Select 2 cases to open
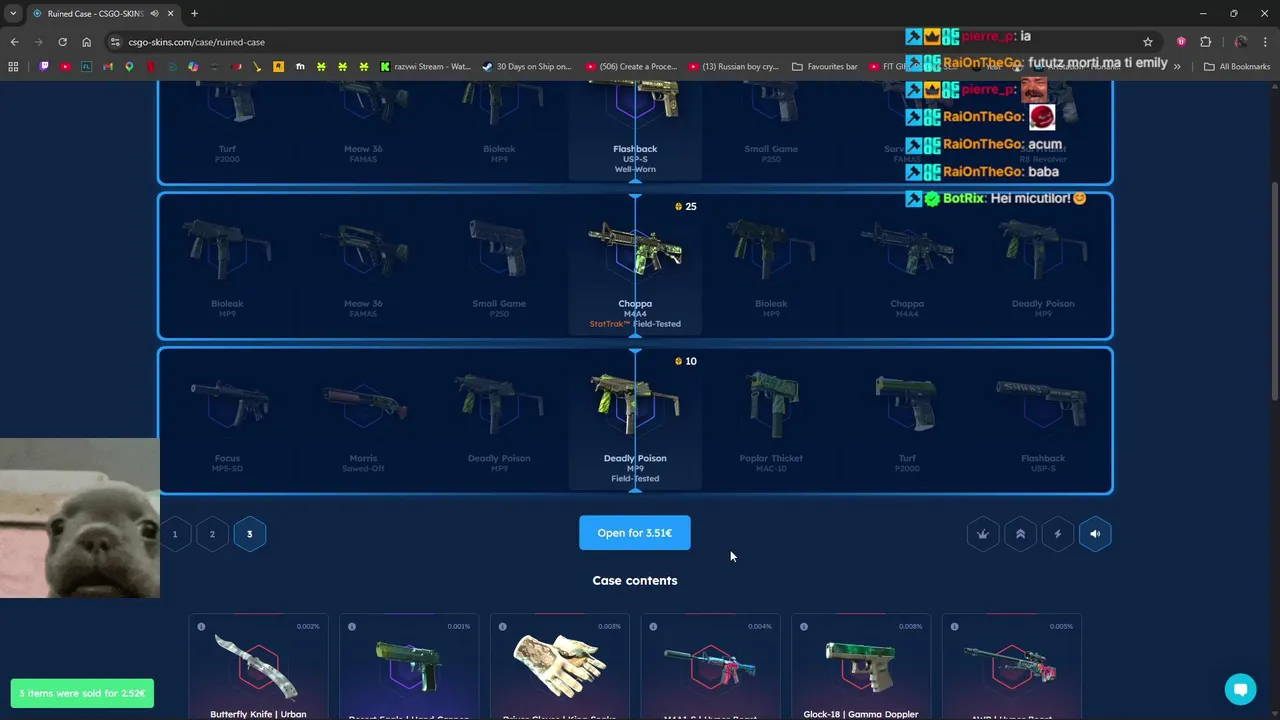 click(x=212, y=534)
